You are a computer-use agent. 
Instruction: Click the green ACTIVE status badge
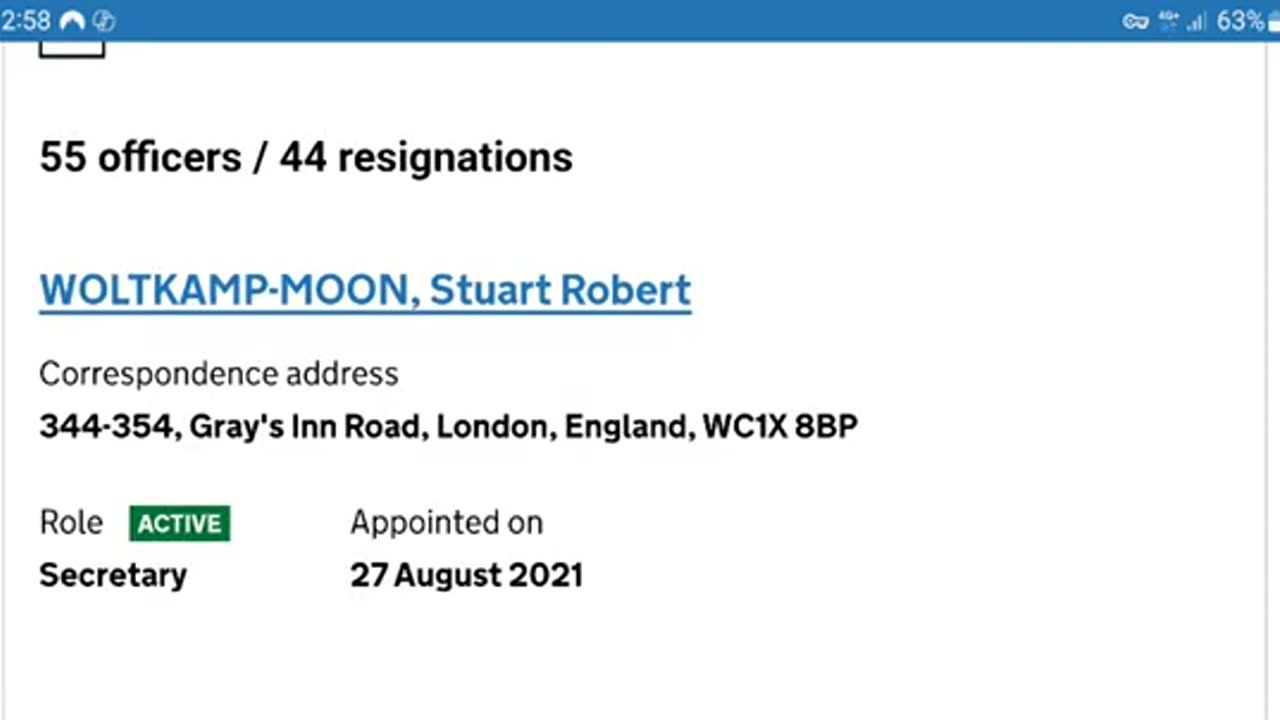coord(180,523)
